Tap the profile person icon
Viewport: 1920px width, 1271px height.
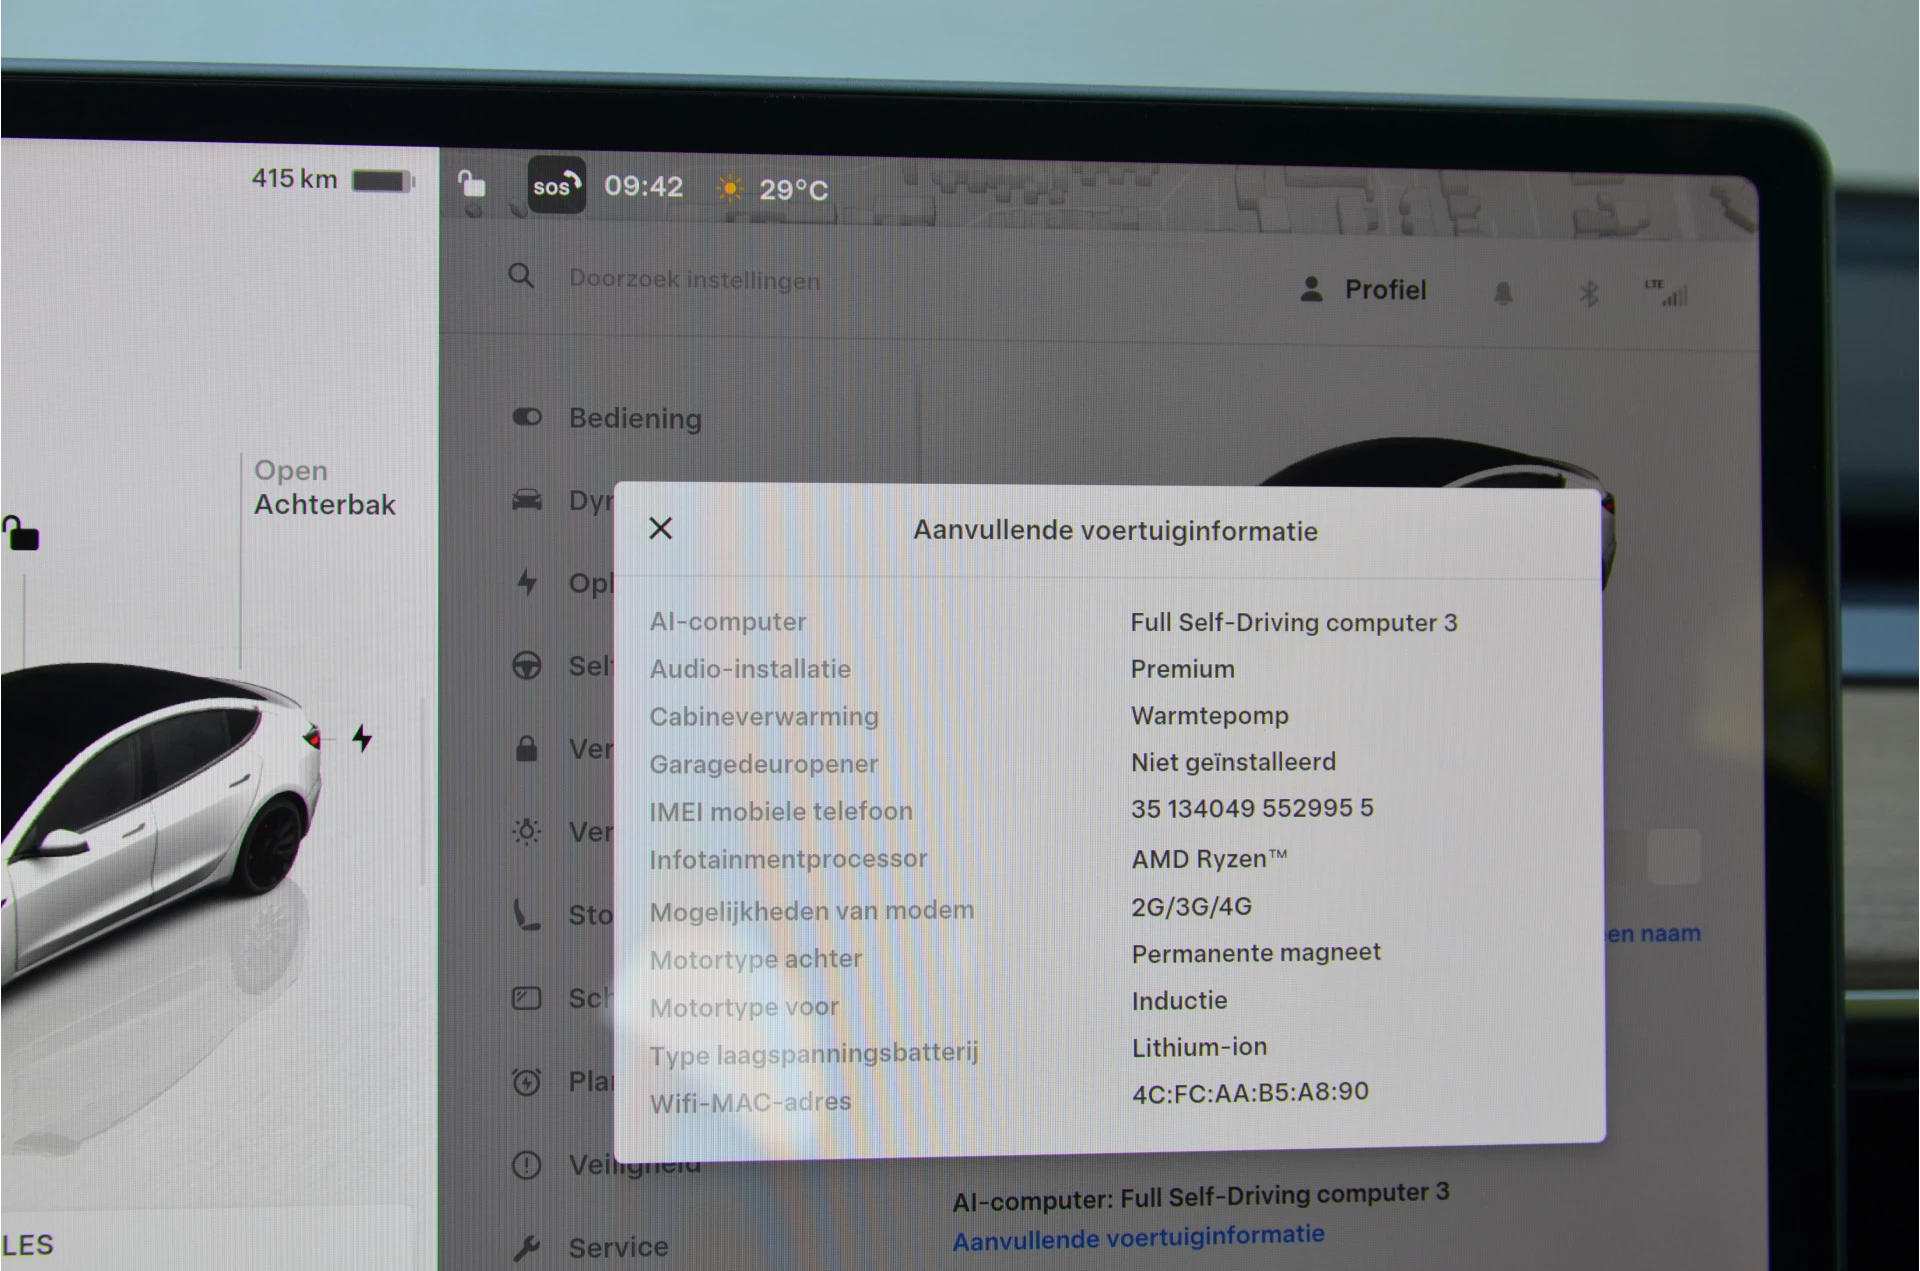point(1311,289)
